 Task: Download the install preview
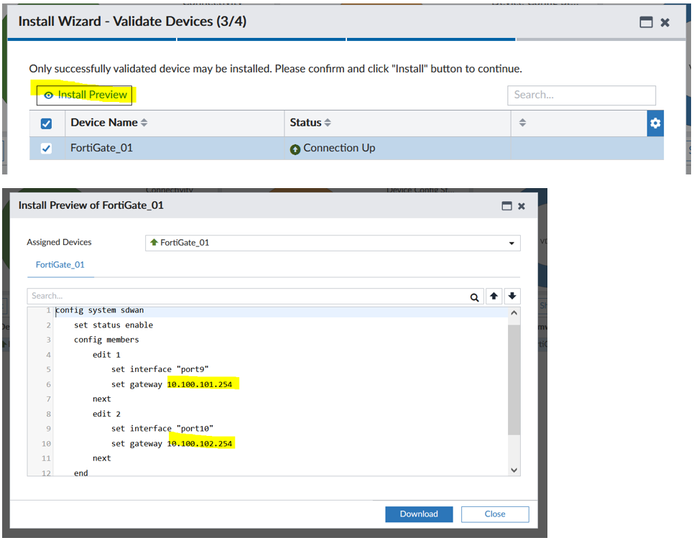pos(419,514)
